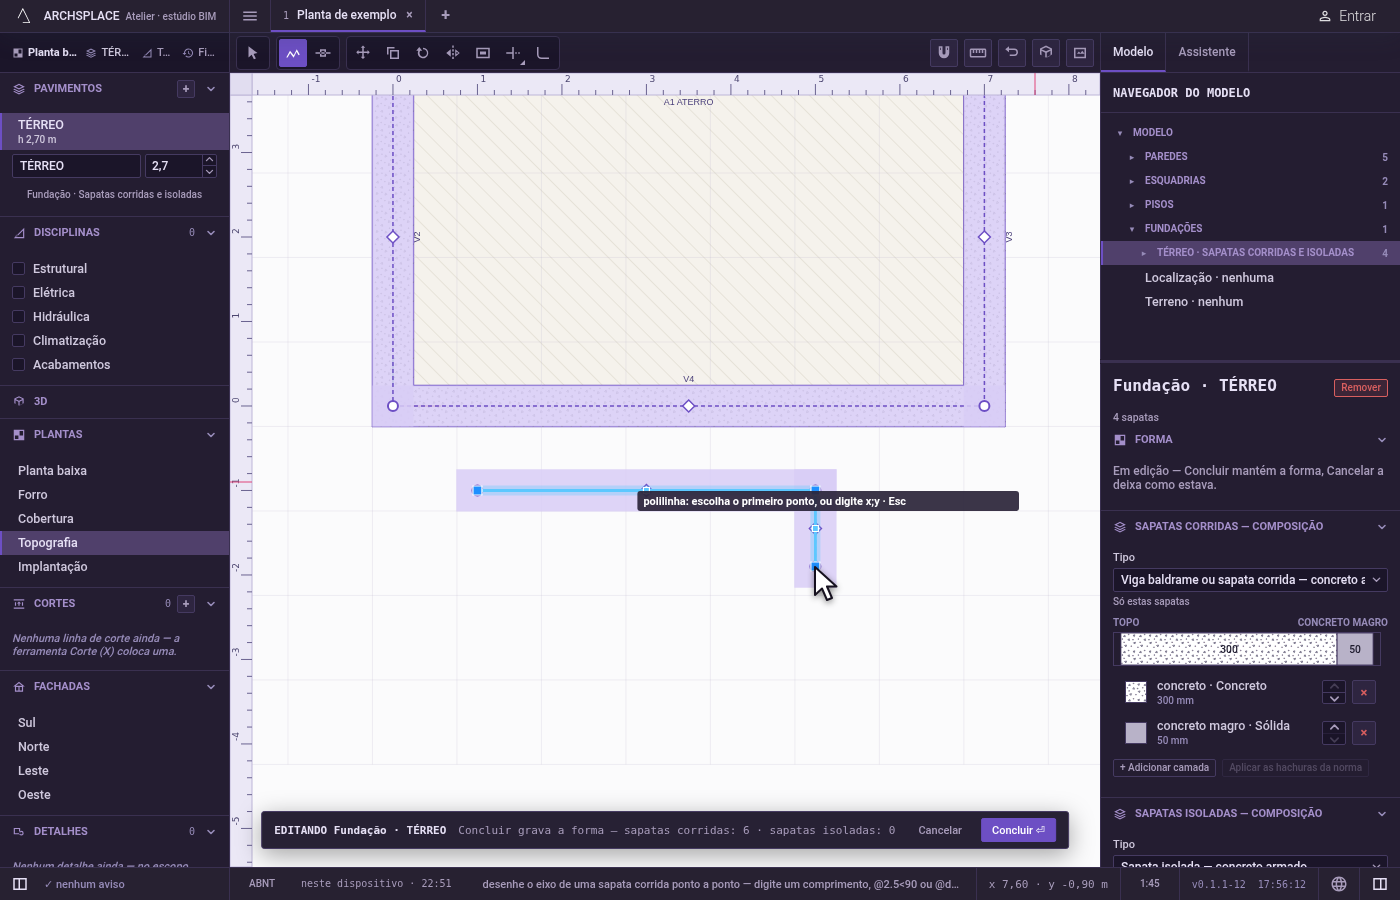Collapse the Plantas section chevron
Viewport: 1400px width, 900px height.
tap(211, 435)
